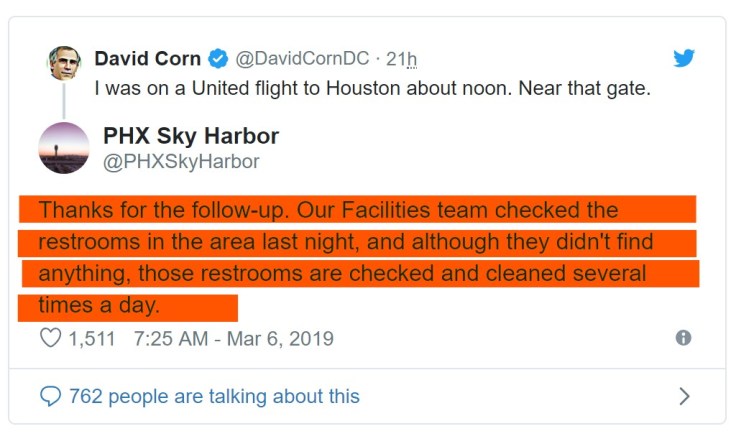Click the highlighted "Thanks for the follow-up" line

pyautogui.click(x=328, y=211)
